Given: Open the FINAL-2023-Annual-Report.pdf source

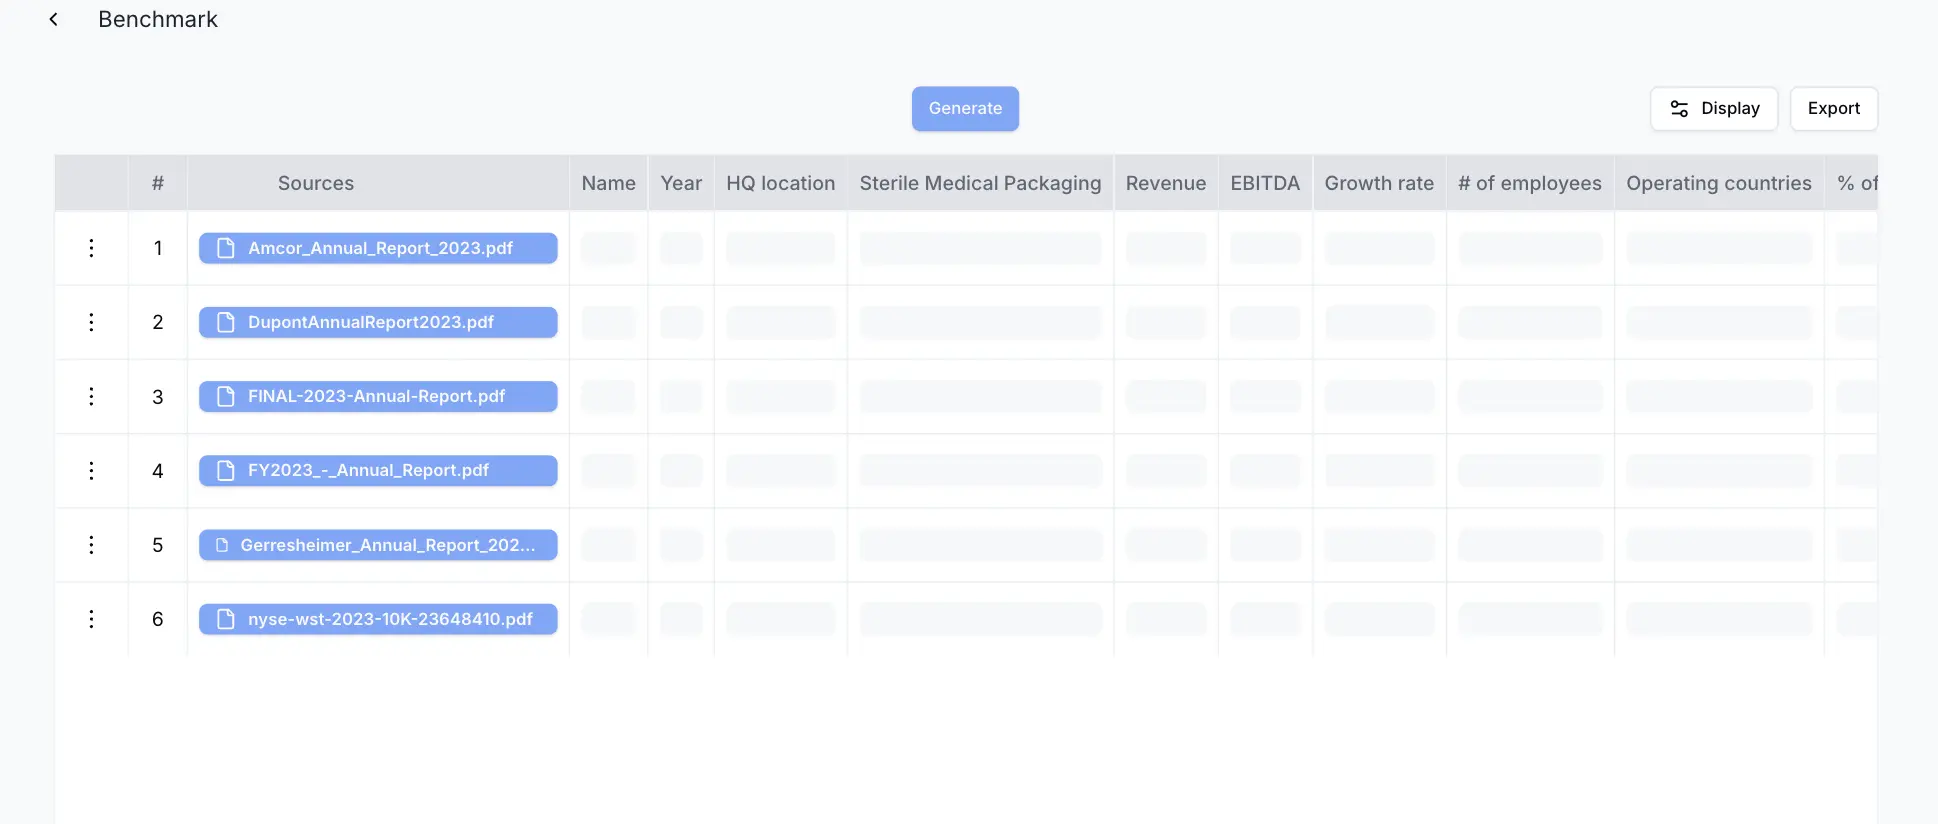Looking at the screenshot, I should [x=377, y=397].
